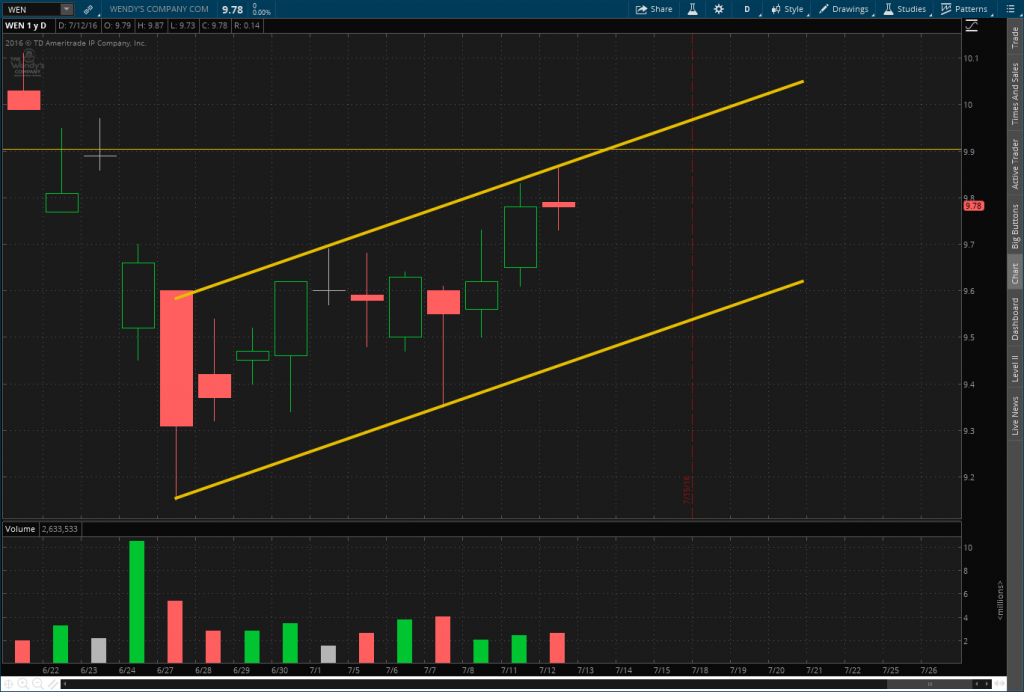Viewport: 1024px width, 692px height.
Task: Click the red 9.78 price label on axis
Action: coord(973,206)
